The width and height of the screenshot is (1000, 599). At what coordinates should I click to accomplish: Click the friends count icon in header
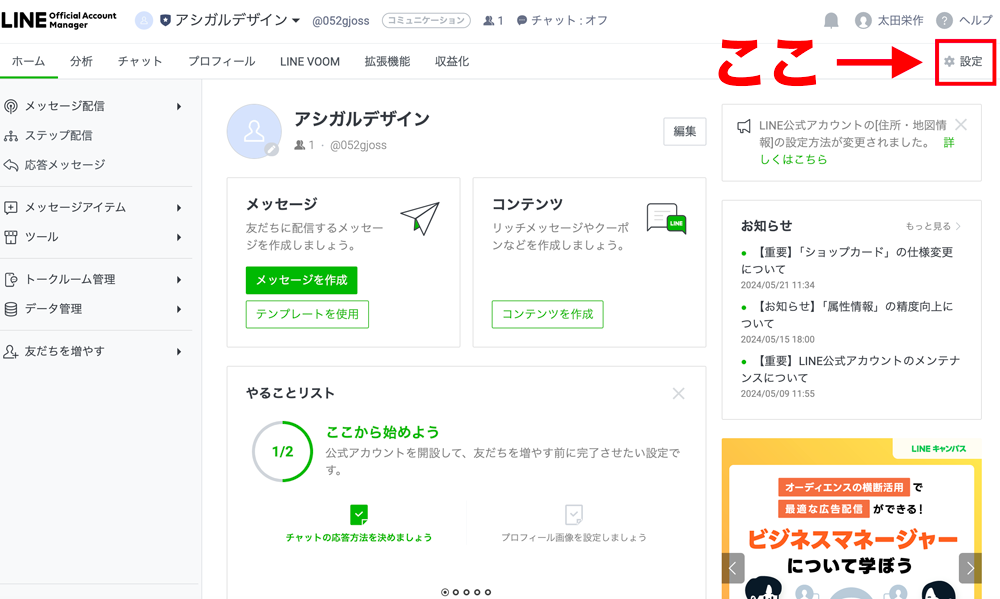[x=489, y=20]
